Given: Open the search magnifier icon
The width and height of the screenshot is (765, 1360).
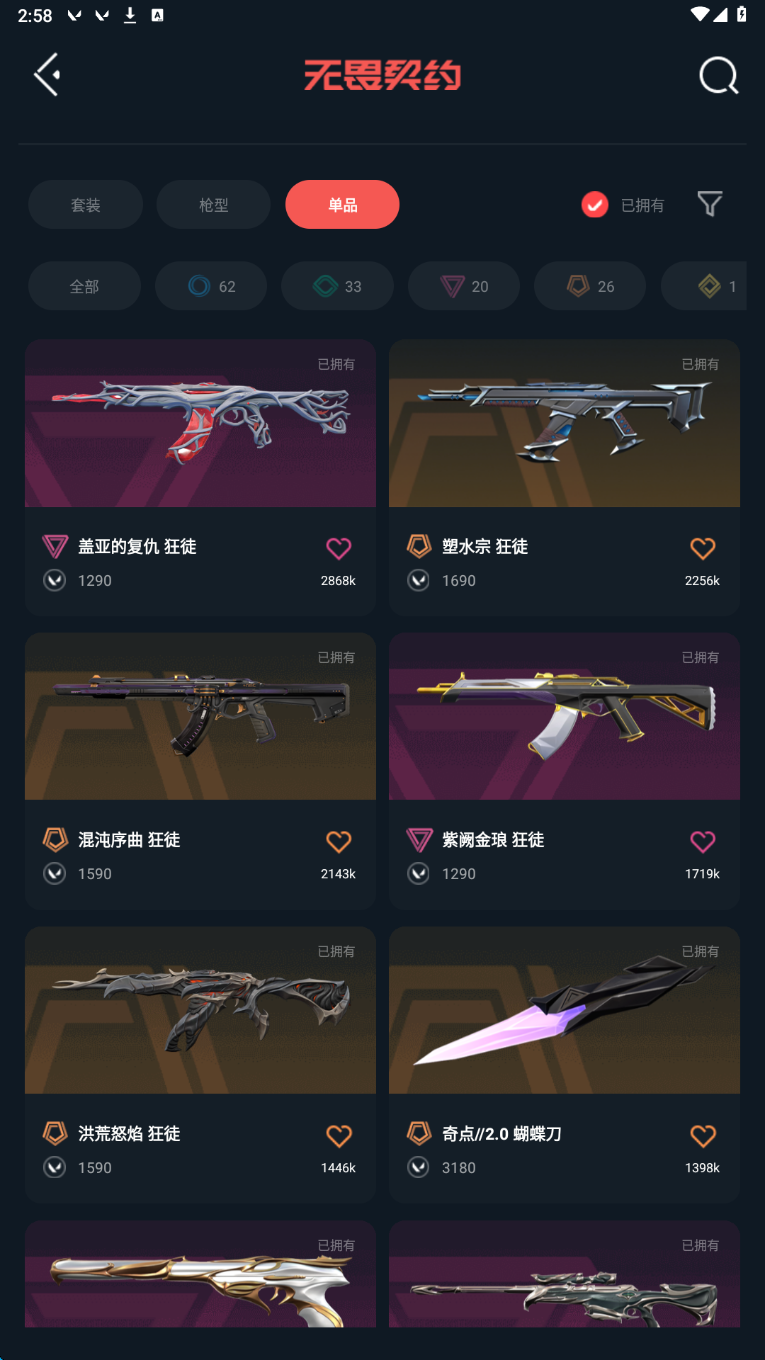Looking at the screenshot, I should (718, 75).
